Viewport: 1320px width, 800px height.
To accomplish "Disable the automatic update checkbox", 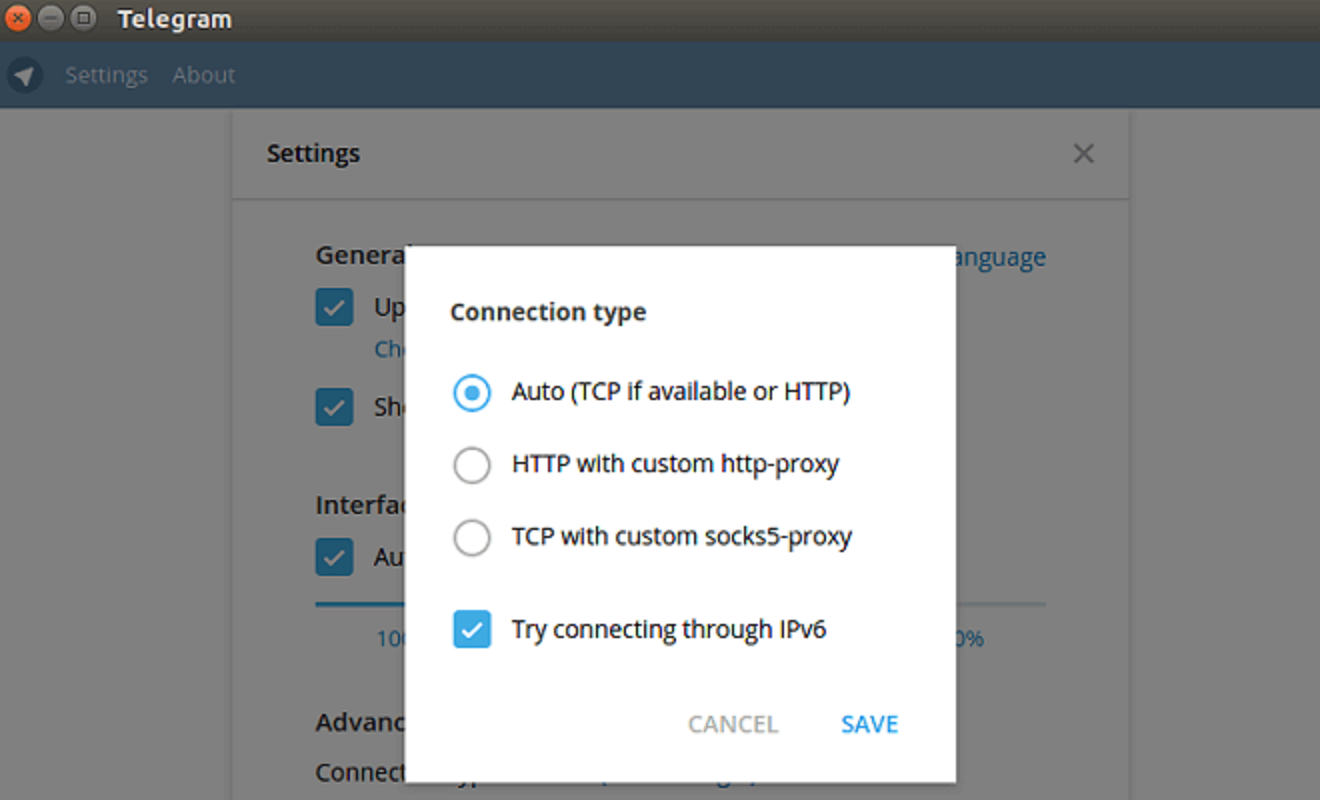I will (334, 306).
